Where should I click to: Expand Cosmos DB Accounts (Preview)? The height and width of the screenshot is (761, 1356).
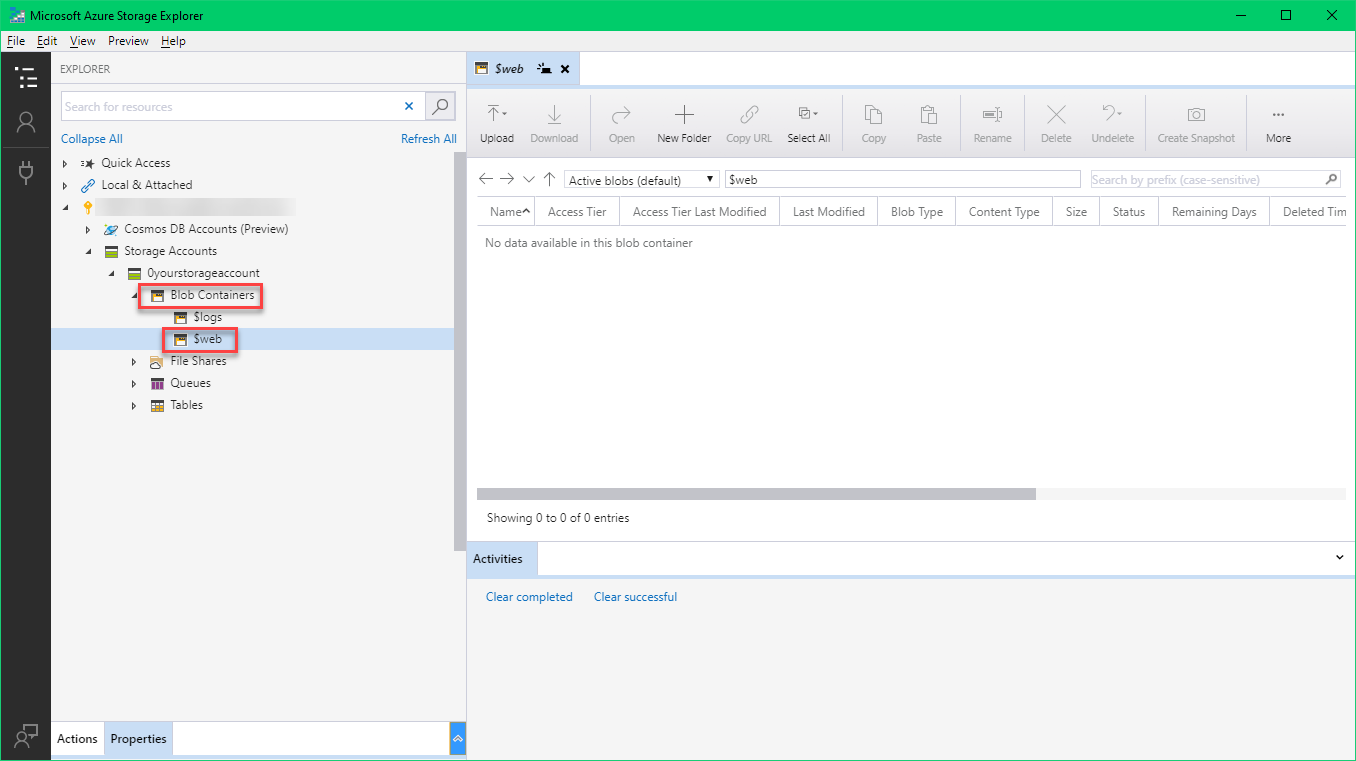pos(88,229)
